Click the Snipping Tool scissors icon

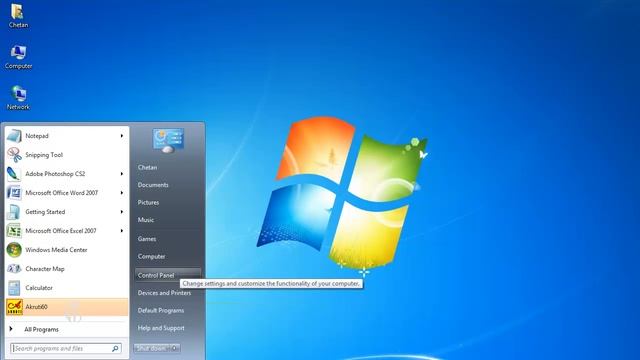[x=14, y=155]
